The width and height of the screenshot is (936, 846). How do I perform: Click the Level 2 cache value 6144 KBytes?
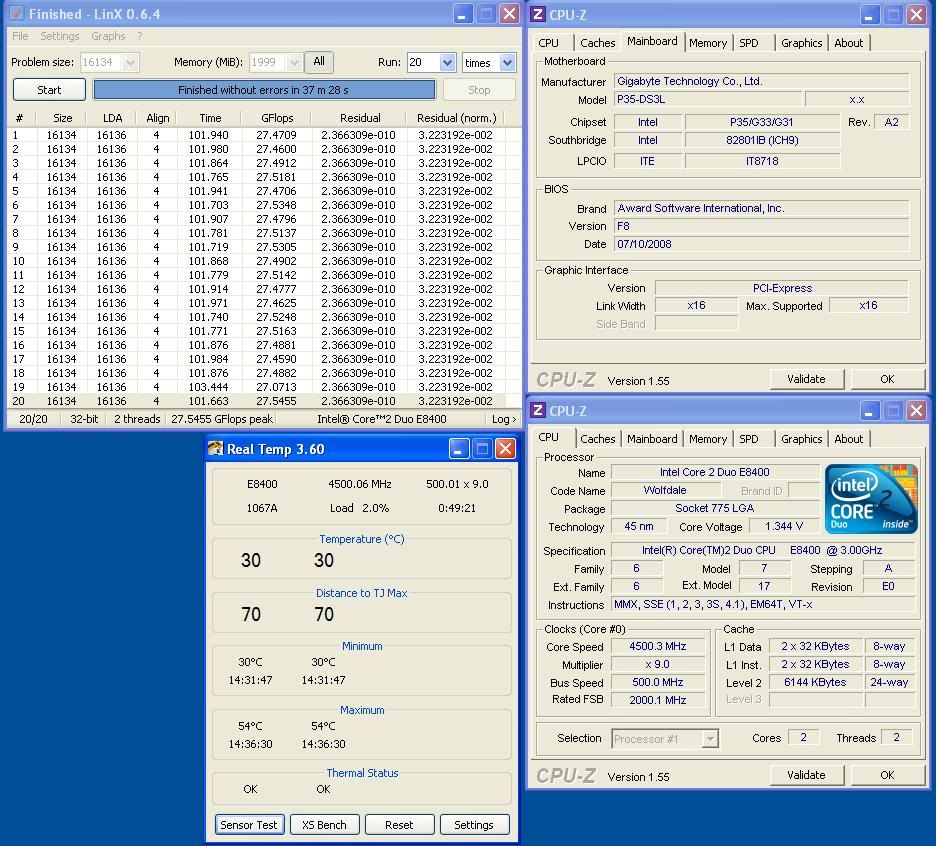tap(815, 682)
